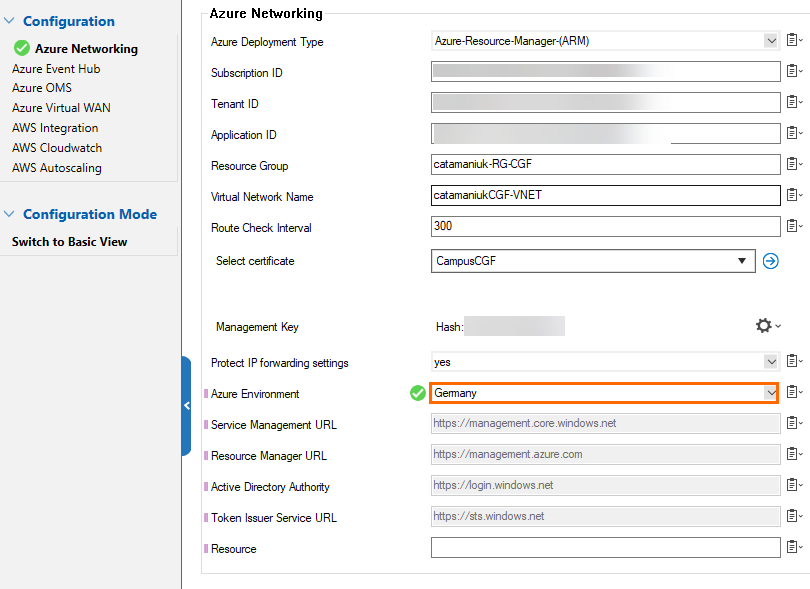Open Azure Virtual WAN configuration
This screenshot has width=810, height=589.
coord(61,107)
